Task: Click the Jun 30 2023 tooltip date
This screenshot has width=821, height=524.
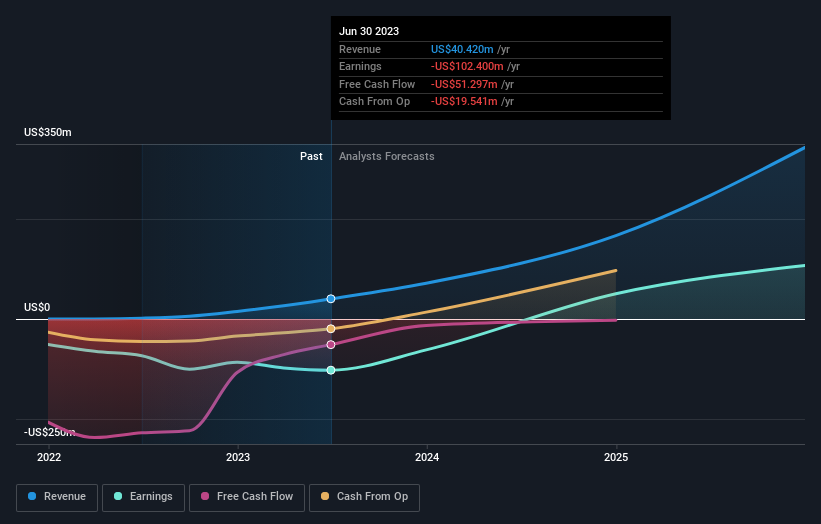Action: click(369, 31)
